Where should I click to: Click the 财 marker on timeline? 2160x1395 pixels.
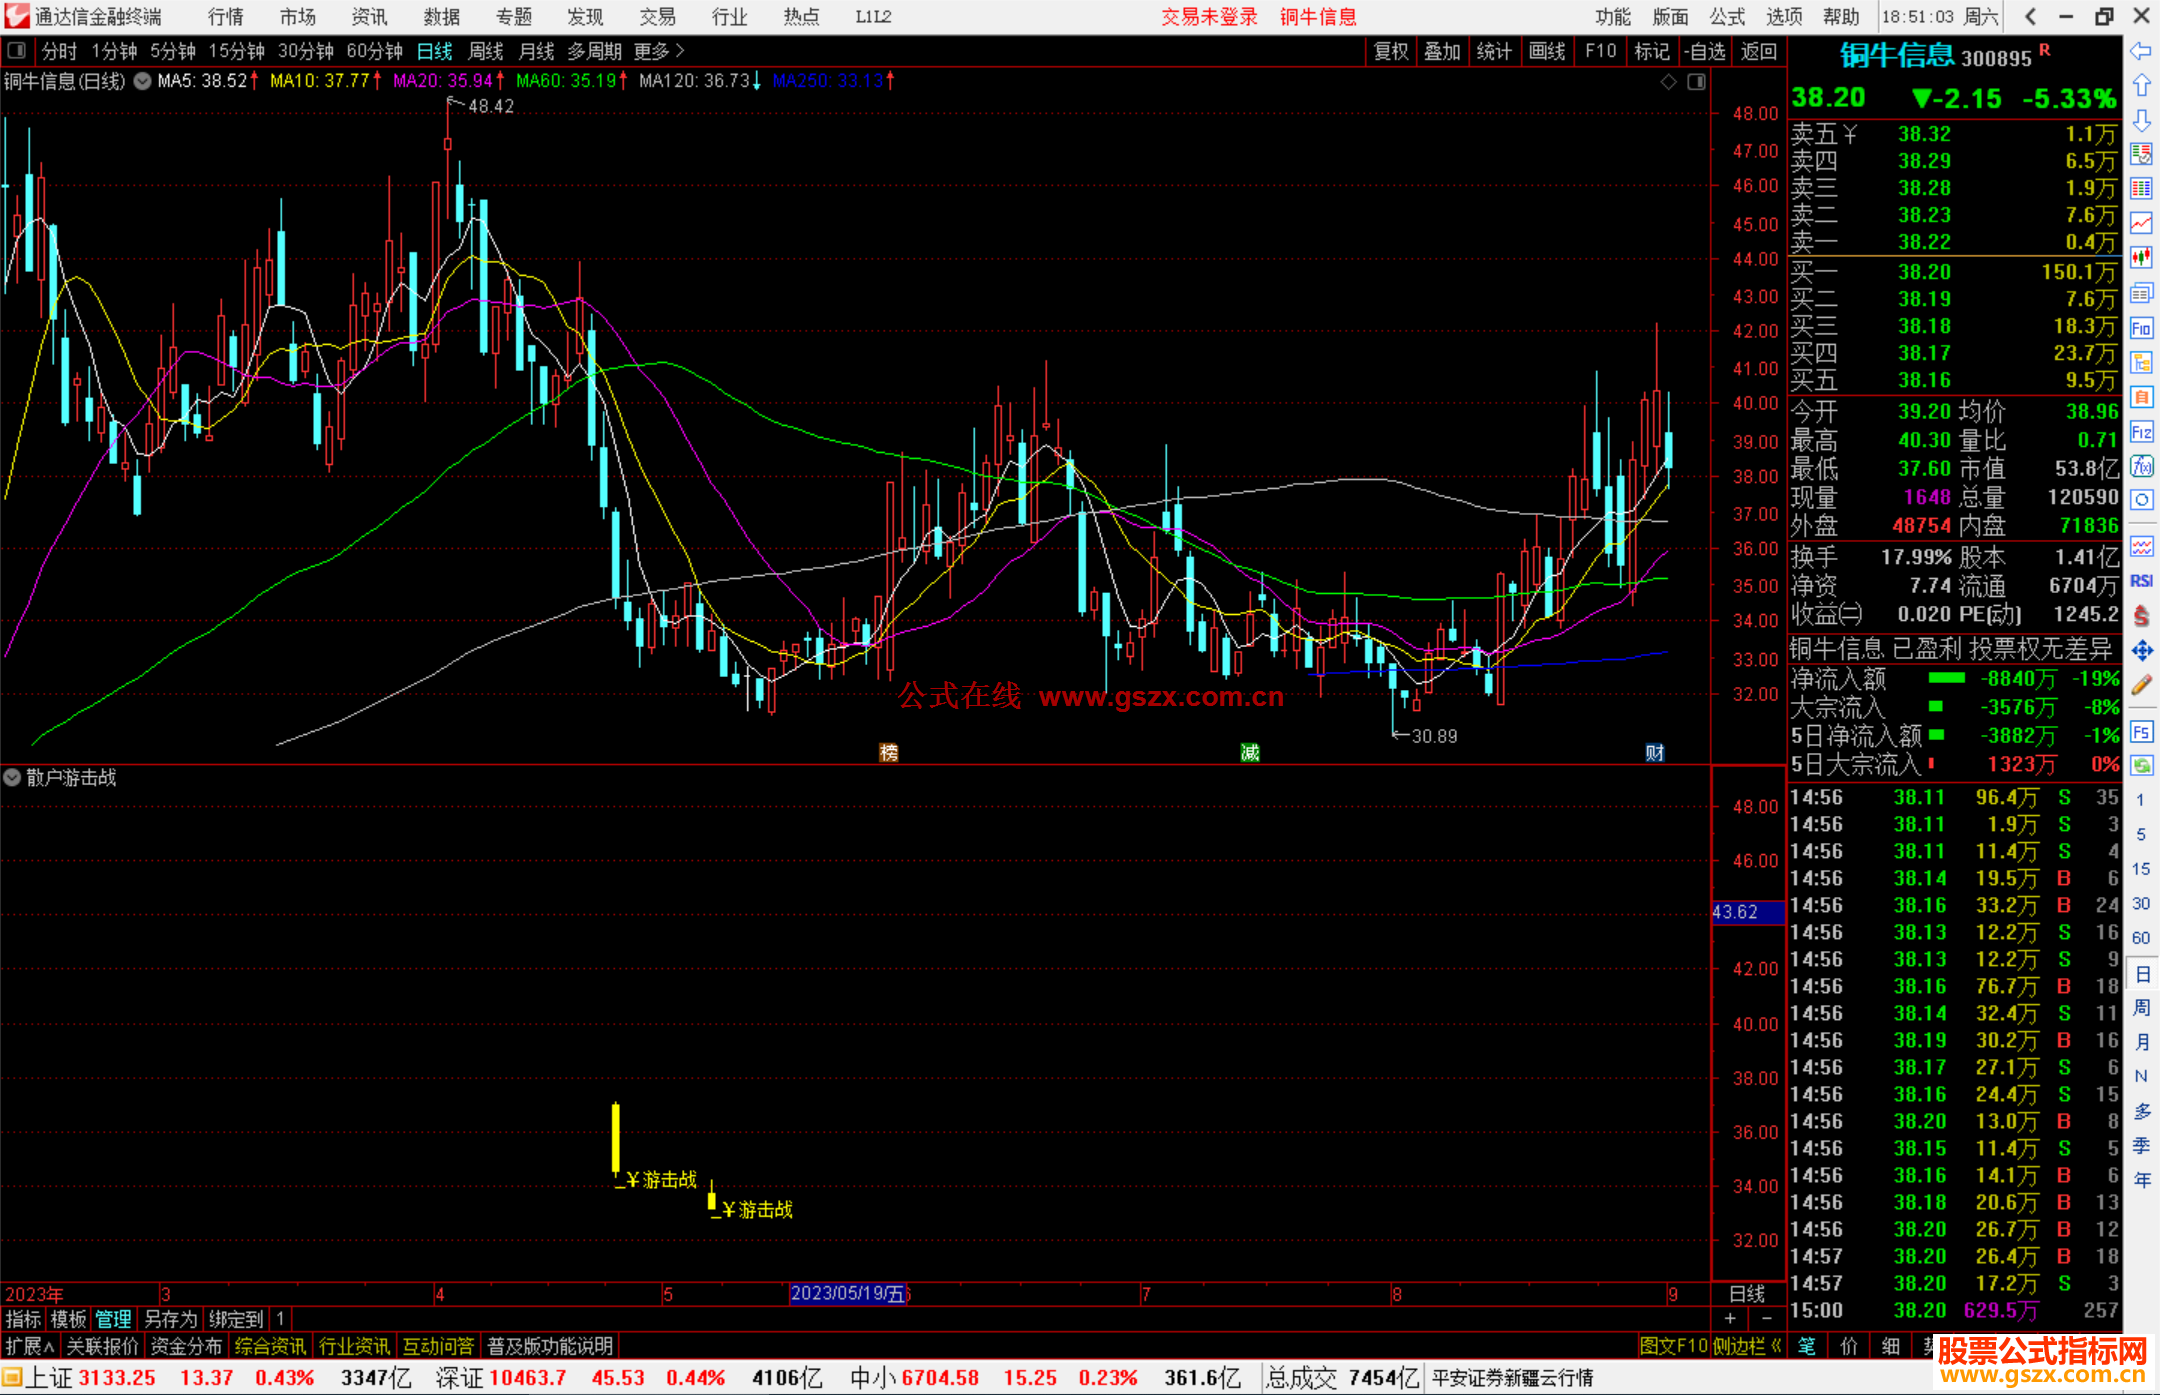(1655, 753)
